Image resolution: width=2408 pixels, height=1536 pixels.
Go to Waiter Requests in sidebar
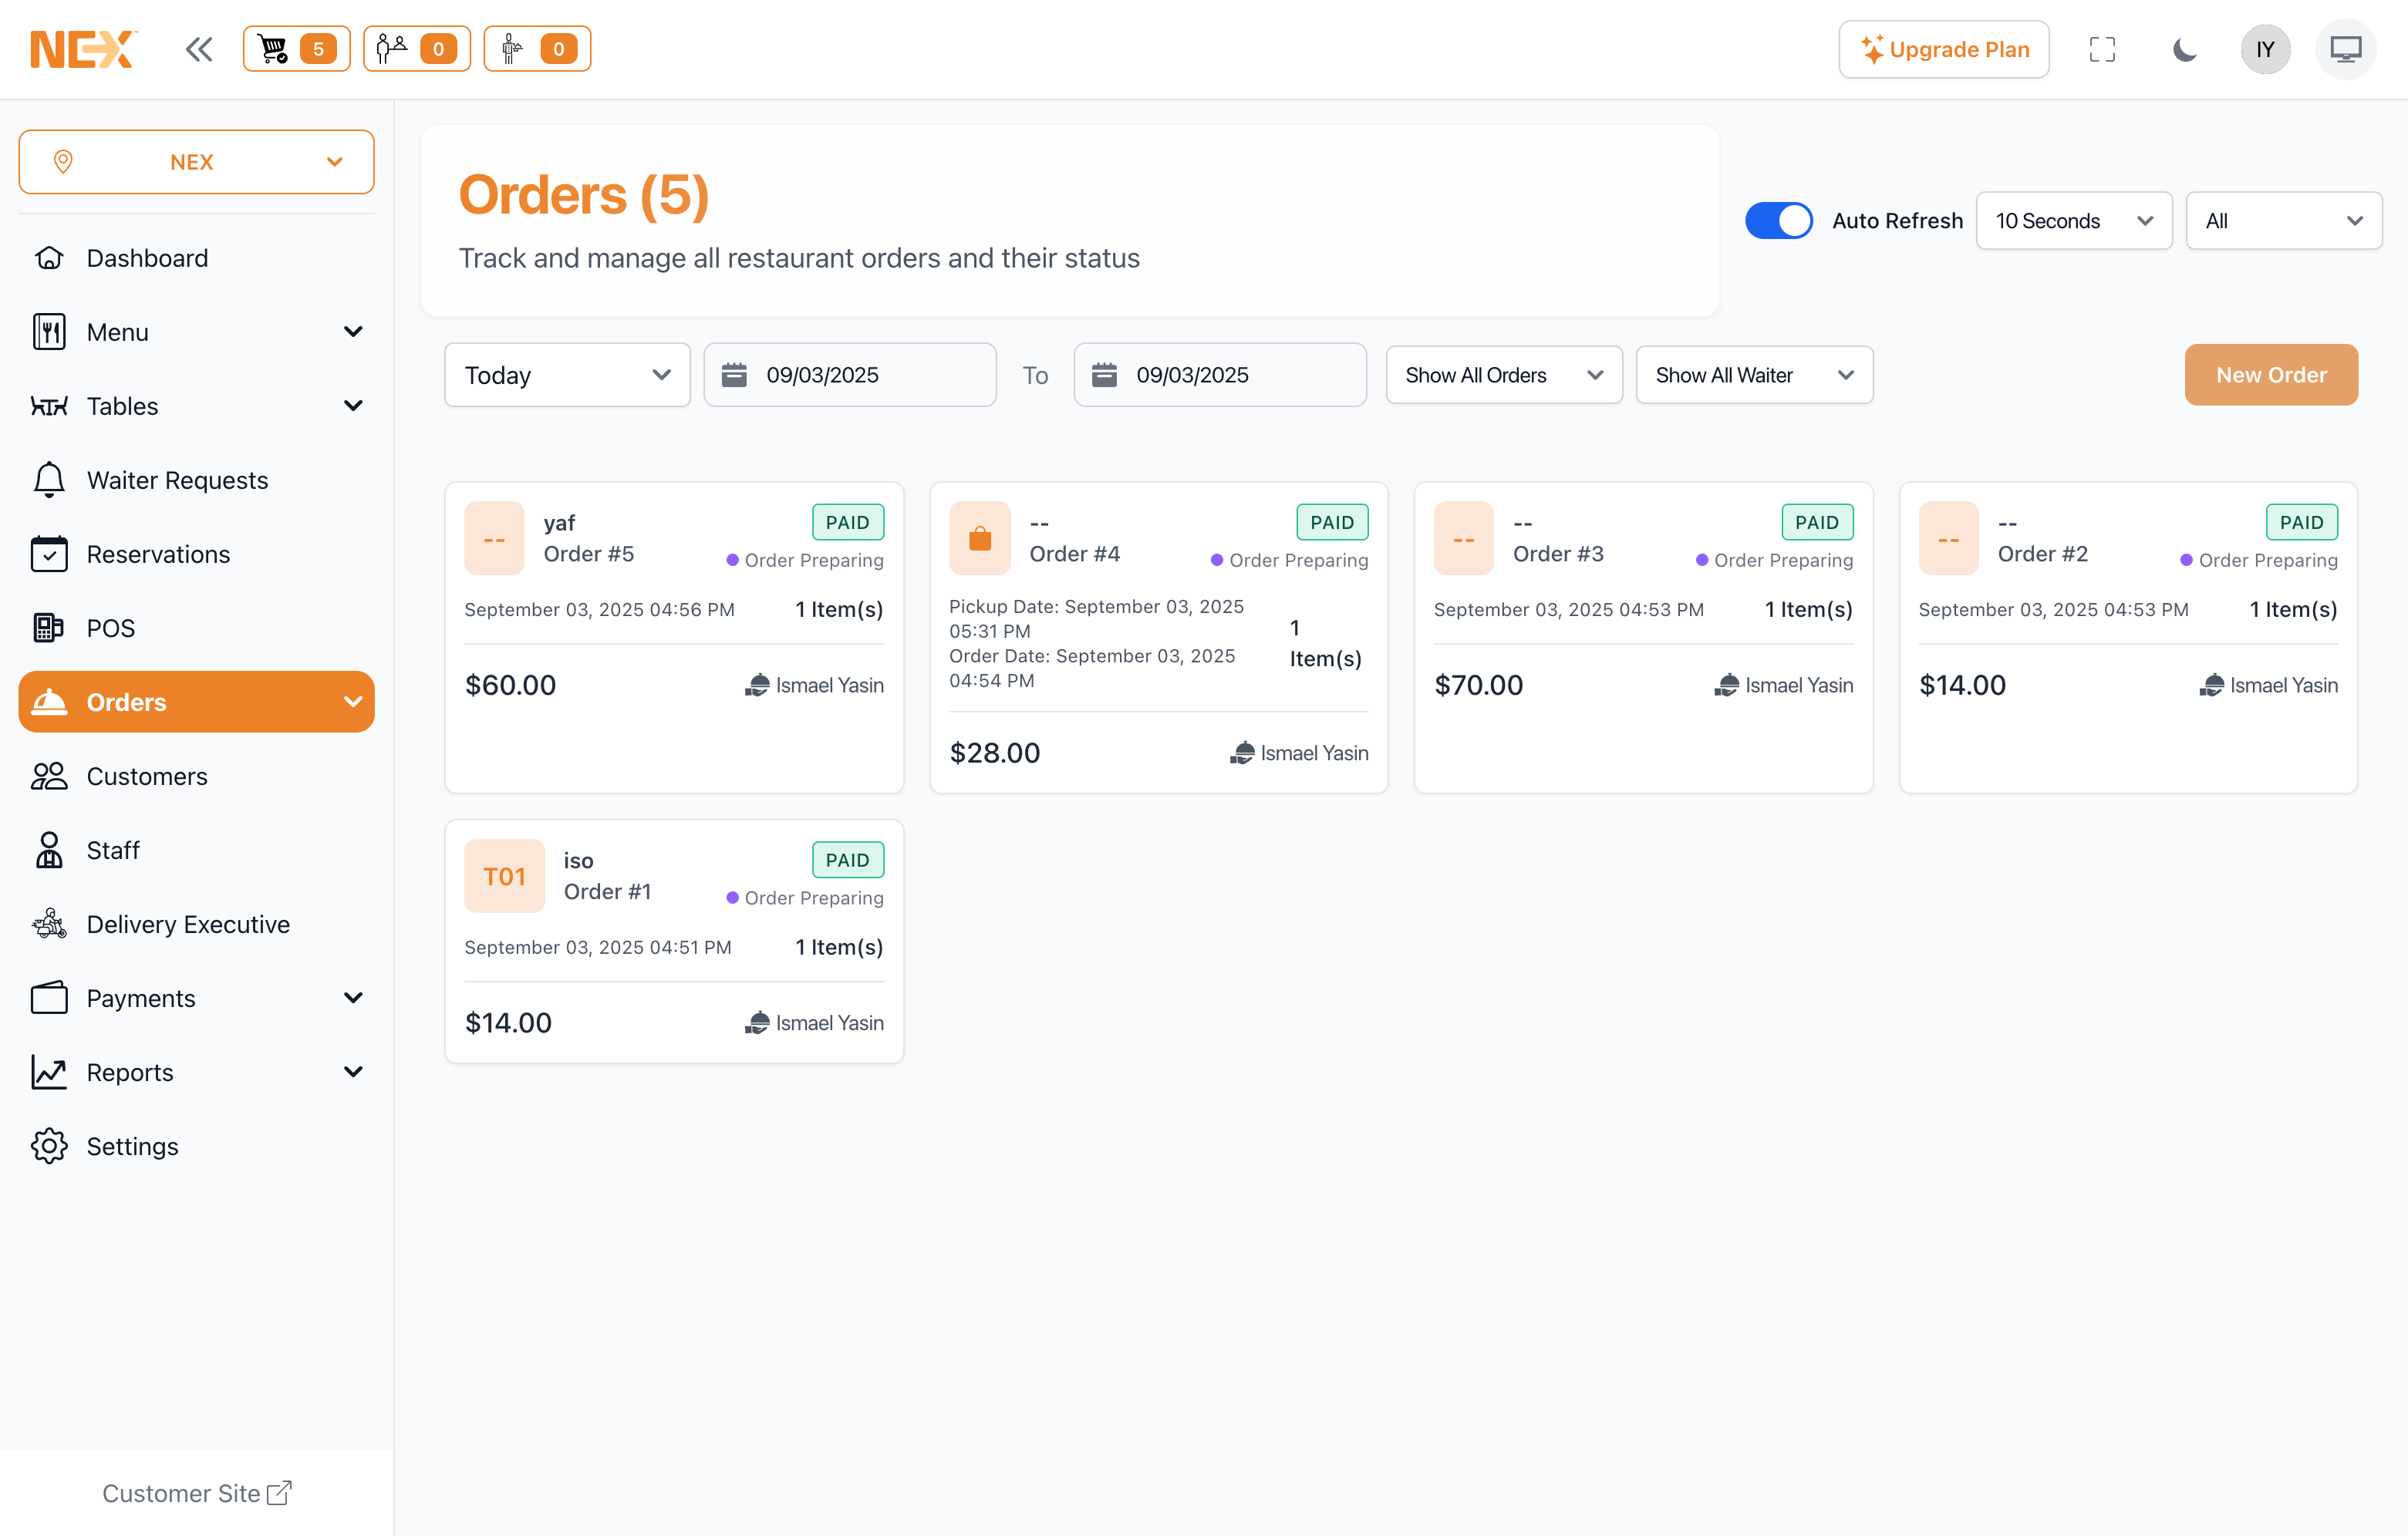coord(177,480)
